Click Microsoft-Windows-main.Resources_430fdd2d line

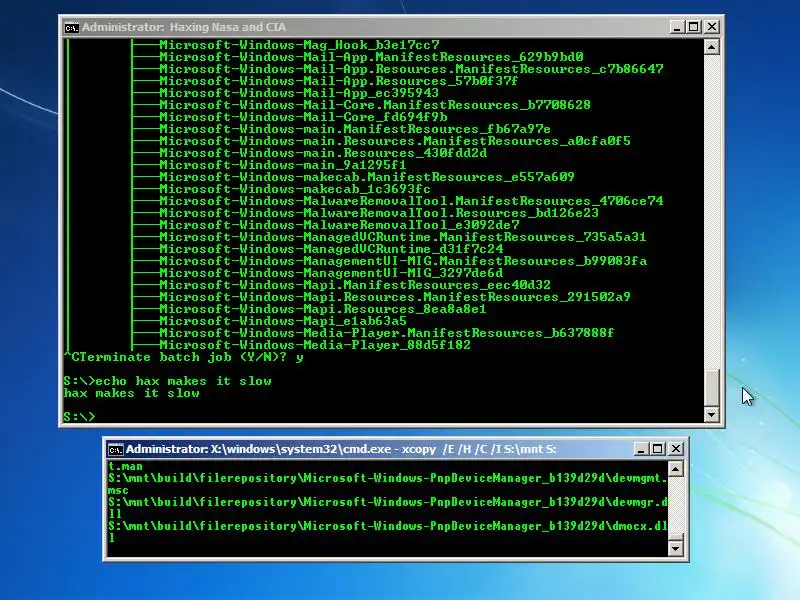[x=323, y=153]
